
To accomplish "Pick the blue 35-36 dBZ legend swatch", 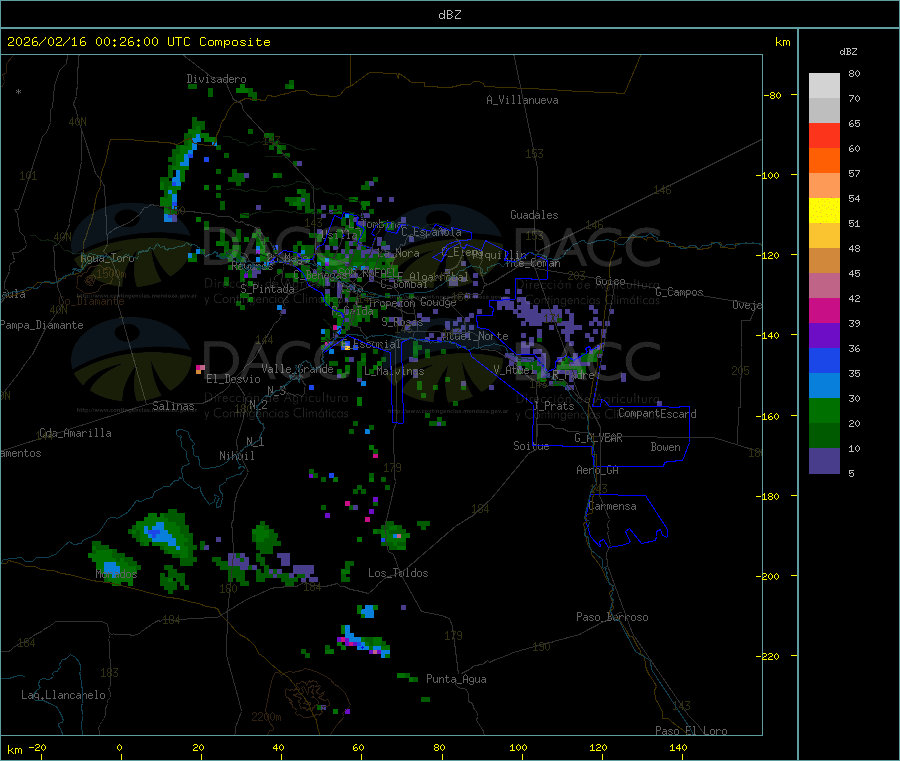I will pyautogui.click(x=824, y=360).
